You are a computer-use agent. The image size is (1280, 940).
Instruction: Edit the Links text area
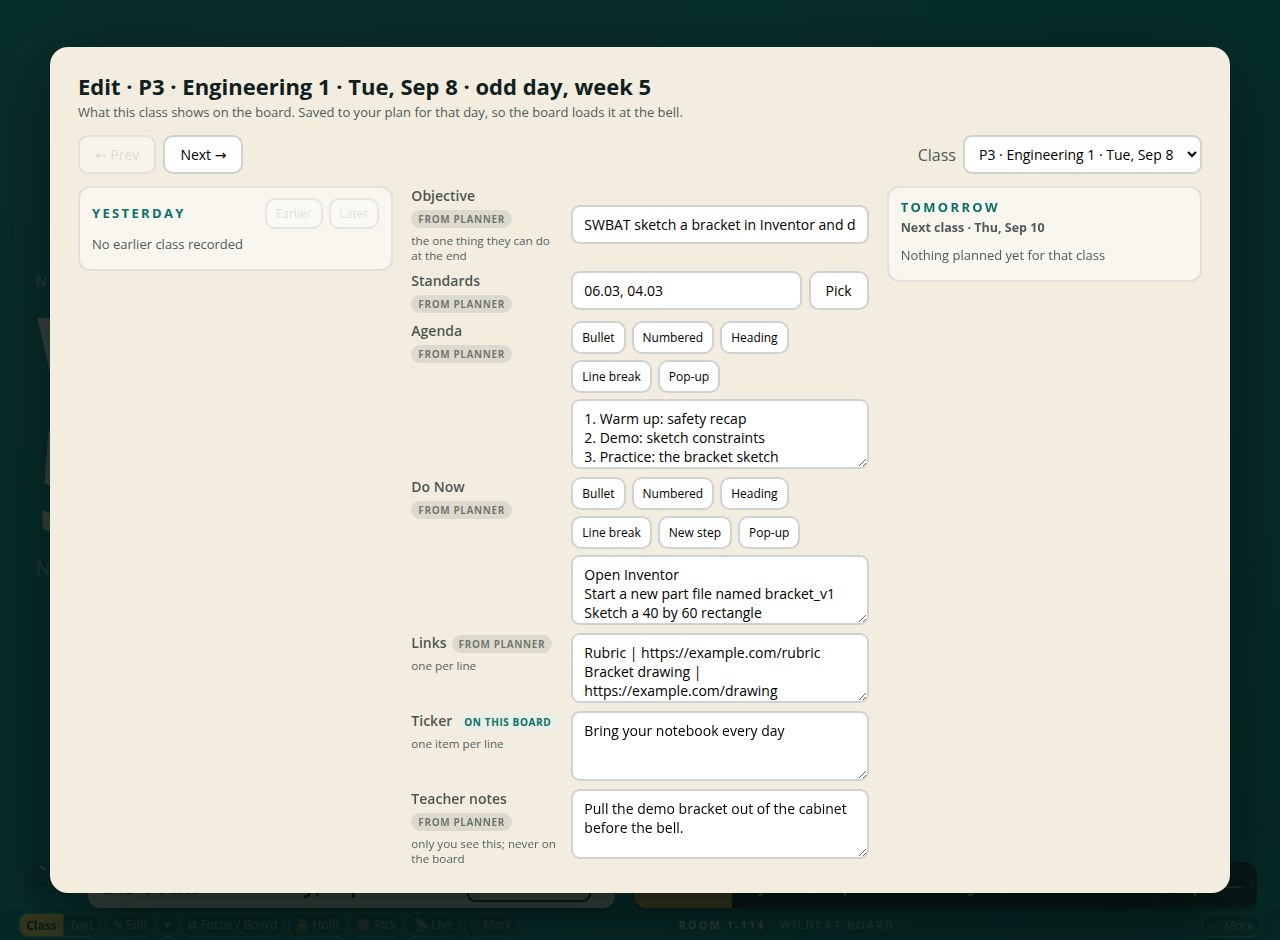coord(720,668)
